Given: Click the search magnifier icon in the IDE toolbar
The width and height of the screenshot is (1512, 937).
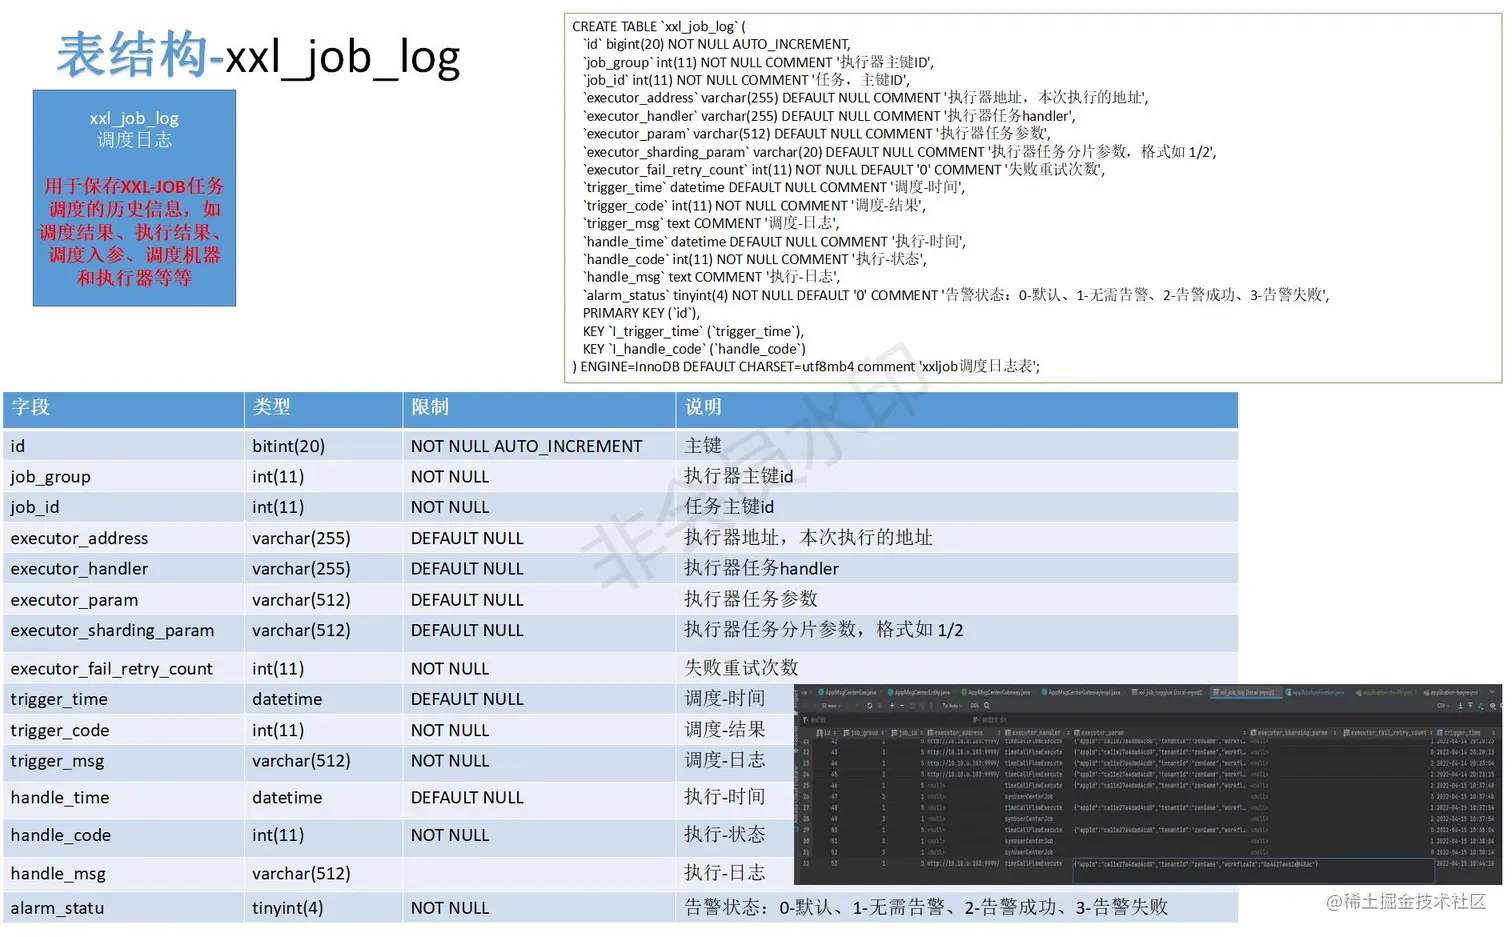Looking at the screenshot, I should pos(987,706).
